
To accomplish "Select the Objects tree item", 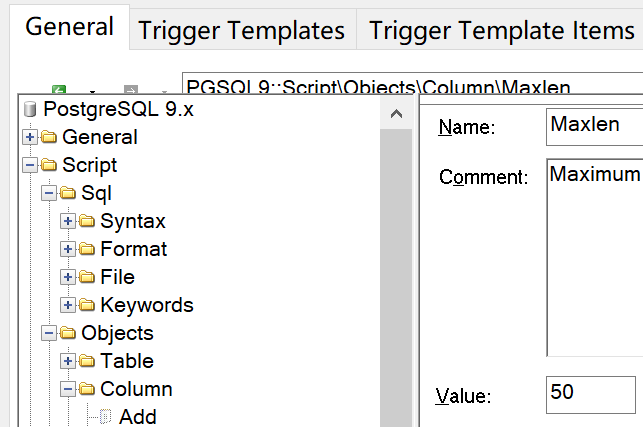I will tap(117, 333).
